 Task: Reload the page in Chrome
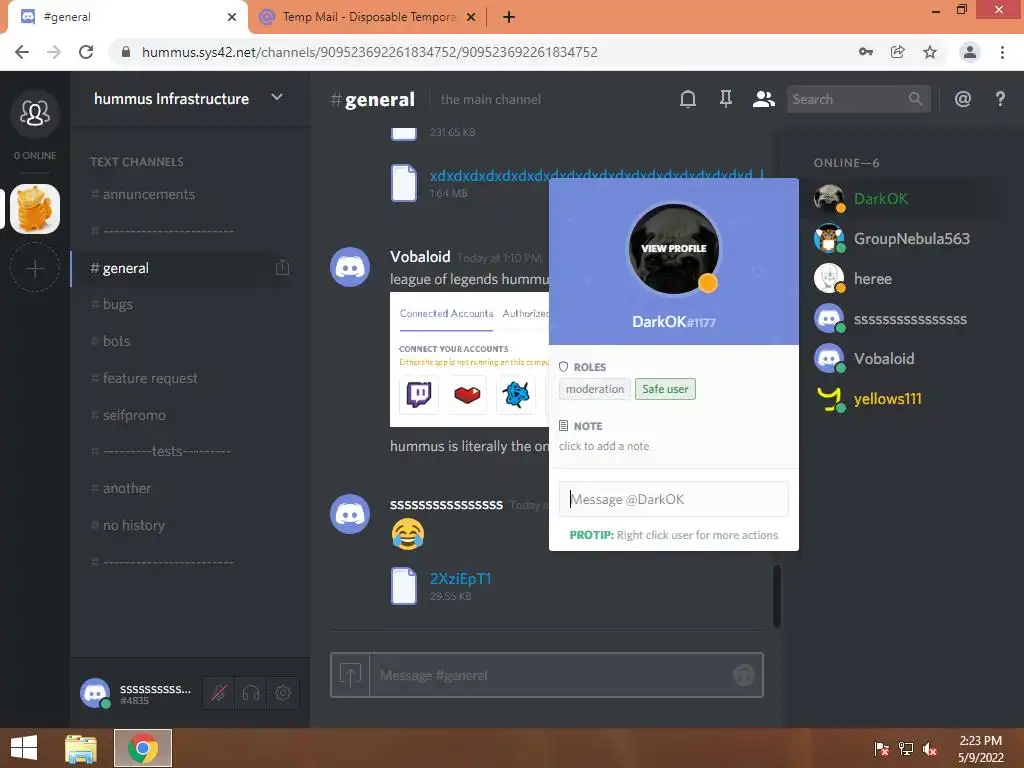pyautogui.click(x=86, y=52)
